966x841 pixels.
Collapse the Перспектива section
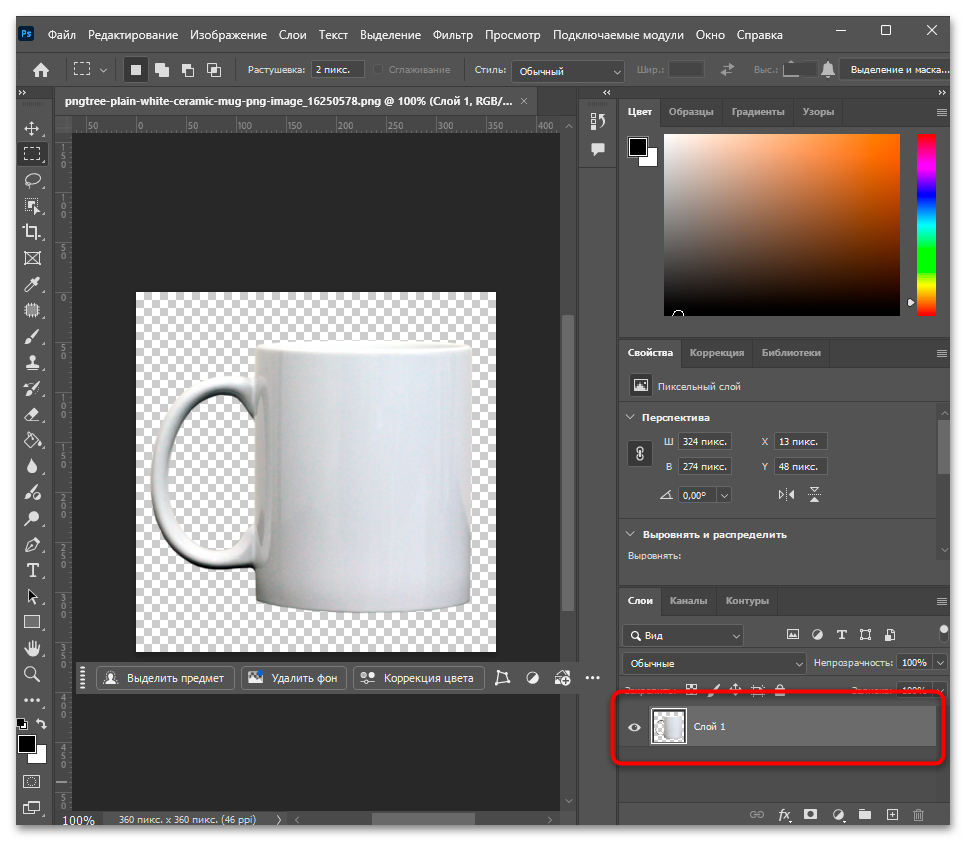click(630, 417)
